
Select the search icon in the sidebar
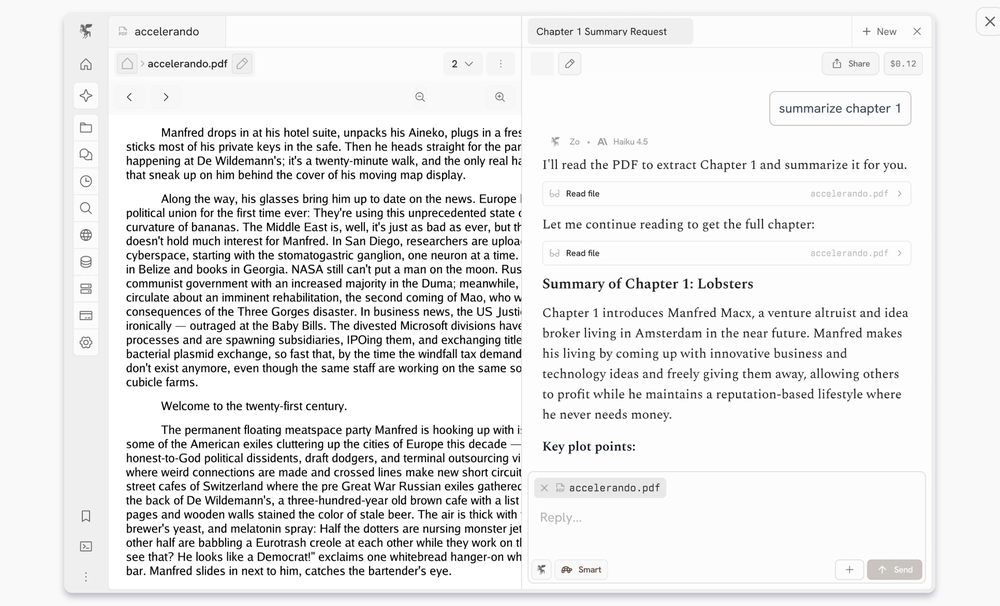[x=86, y=208]
